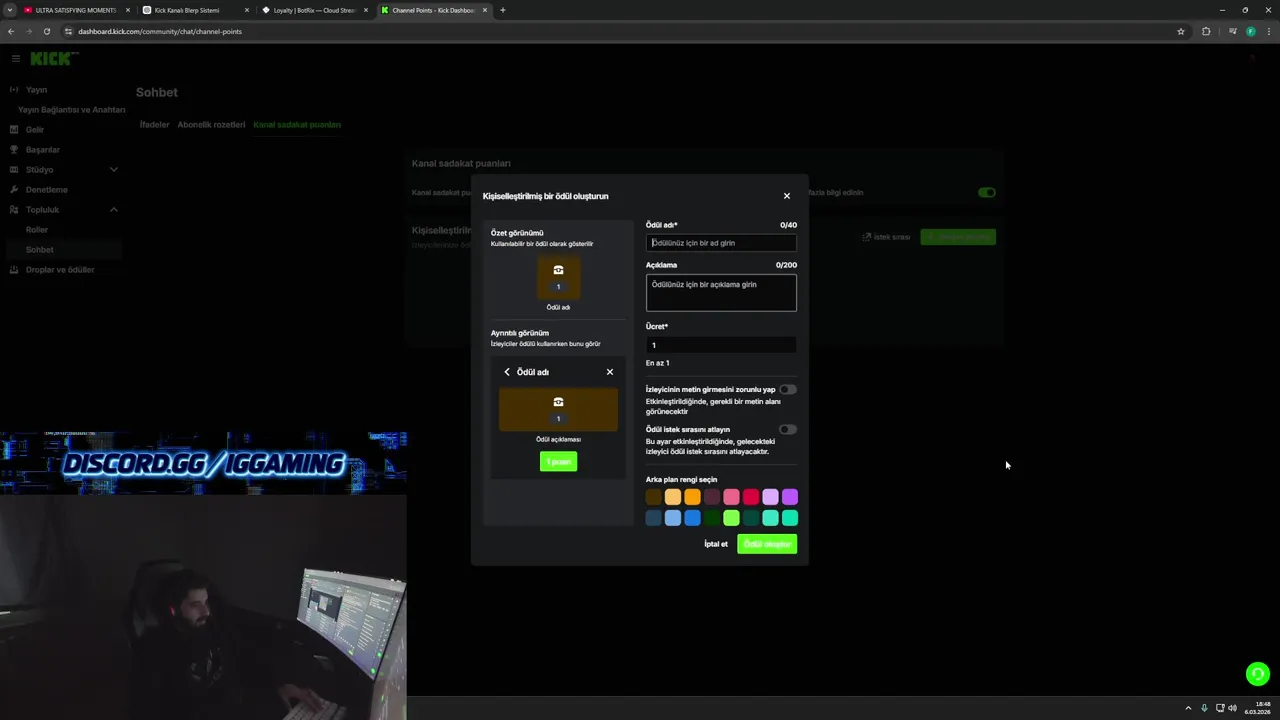Toggle Kanal sadakat puanları switch off
This screenshot has width=1280, height=720.
click(987, 192)
